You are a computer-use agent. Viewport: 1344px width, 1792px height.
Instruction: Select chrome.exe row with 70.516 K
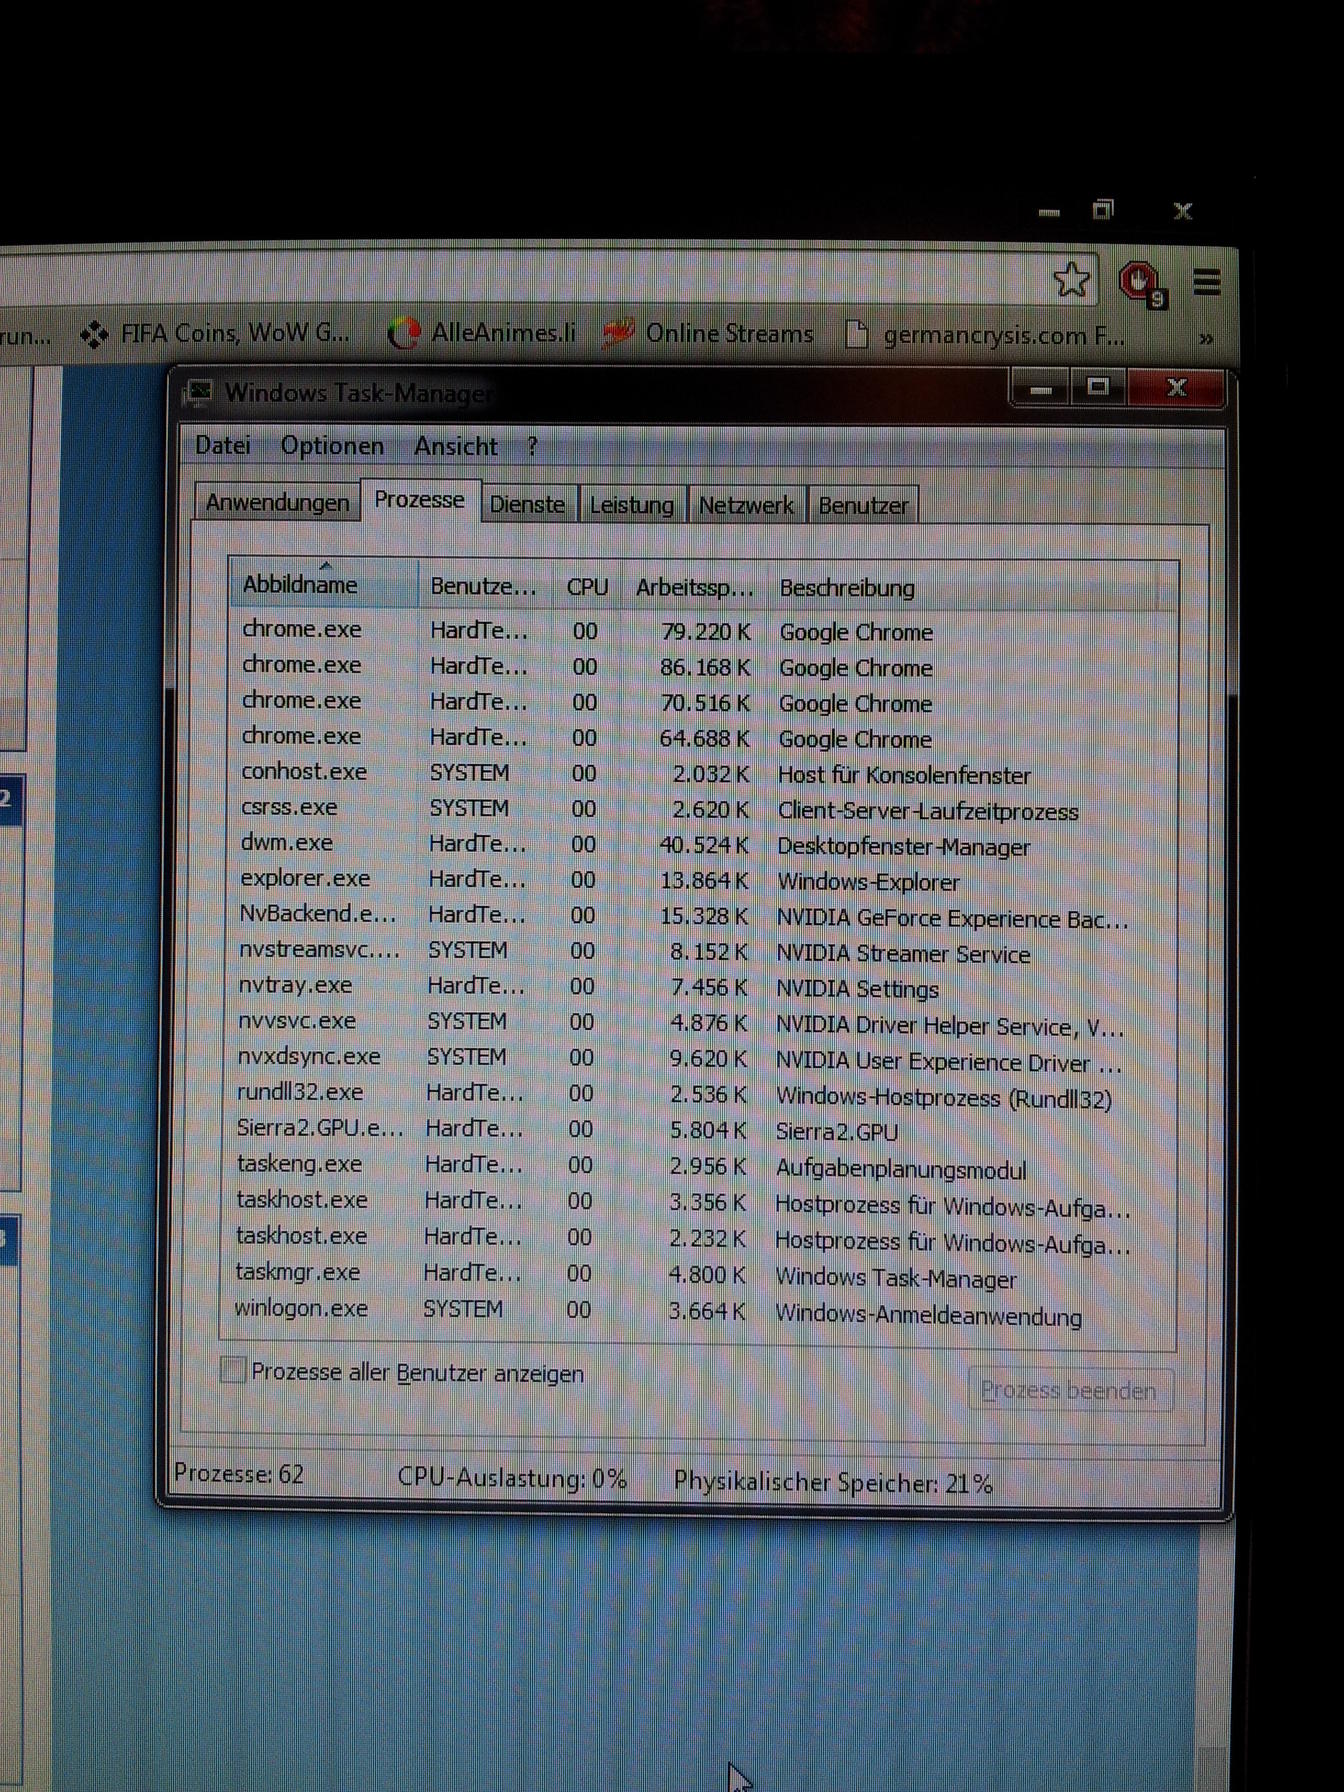[700, 702]
